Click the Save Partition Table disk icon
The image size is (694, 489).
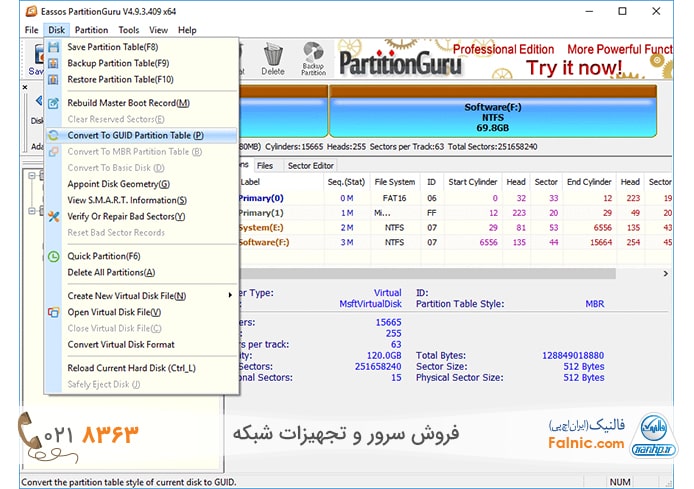point(54,46)
